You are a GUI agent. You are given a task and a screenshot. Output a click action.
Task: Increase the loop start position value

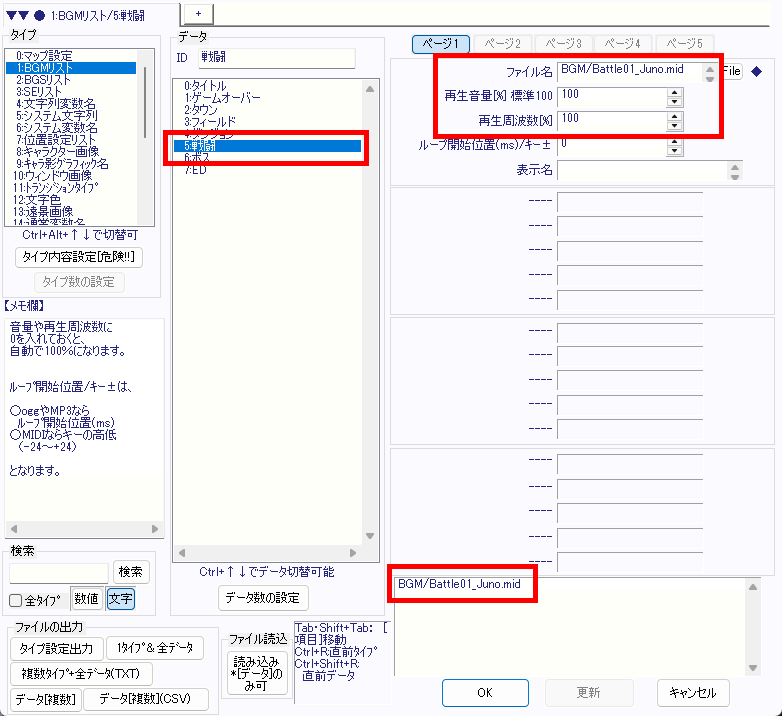point(675,140)
